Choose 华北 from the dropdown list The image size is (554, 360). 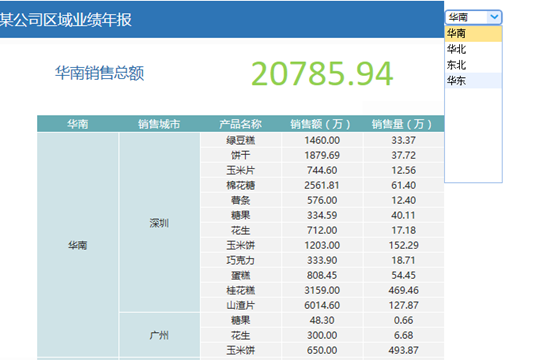pos(473,49)
